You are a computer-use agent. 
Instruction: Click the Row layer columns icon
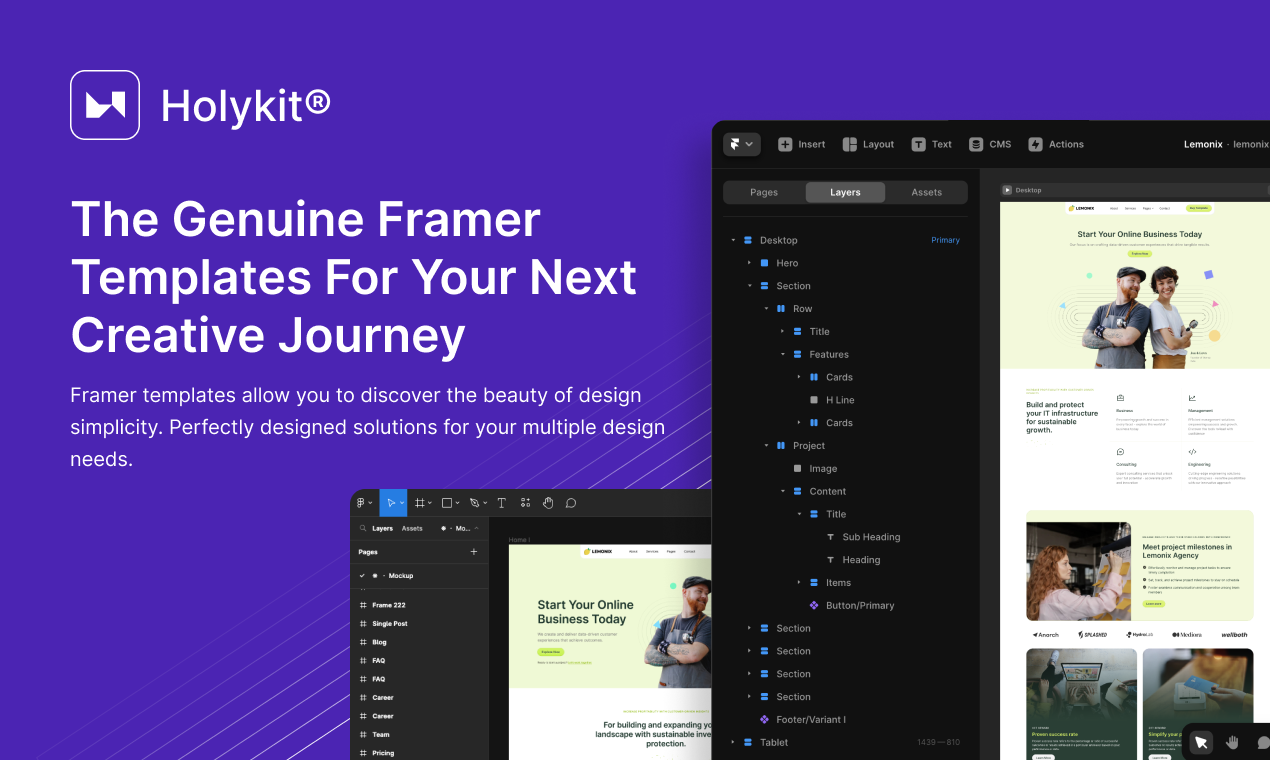[x=781, y=309]
